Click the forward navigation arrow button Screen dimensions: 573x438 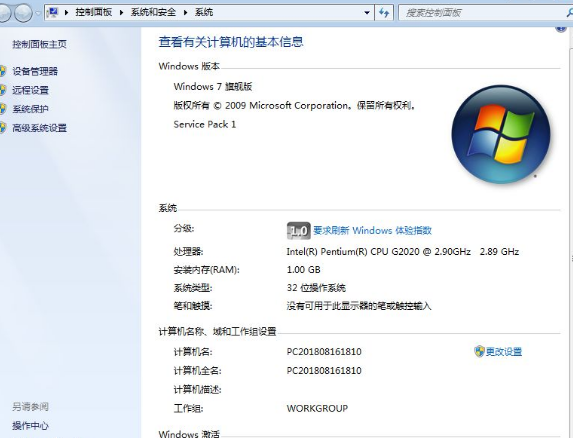pos(23,13)
